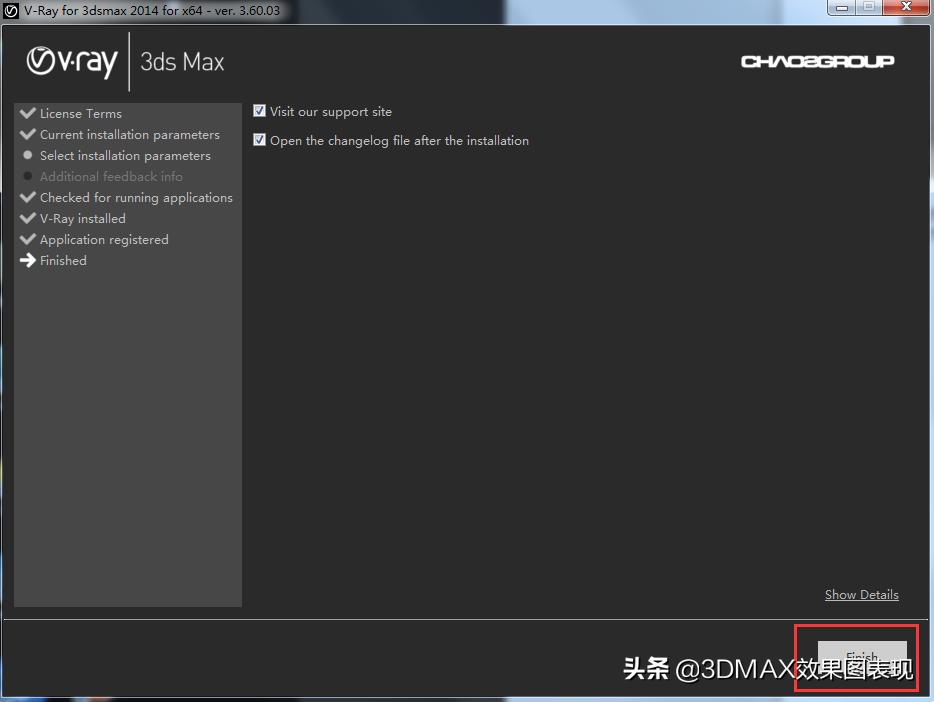Open the Show Details link
Image resolution: width=934 pixels, height=702 pixels.
(861, 594)
